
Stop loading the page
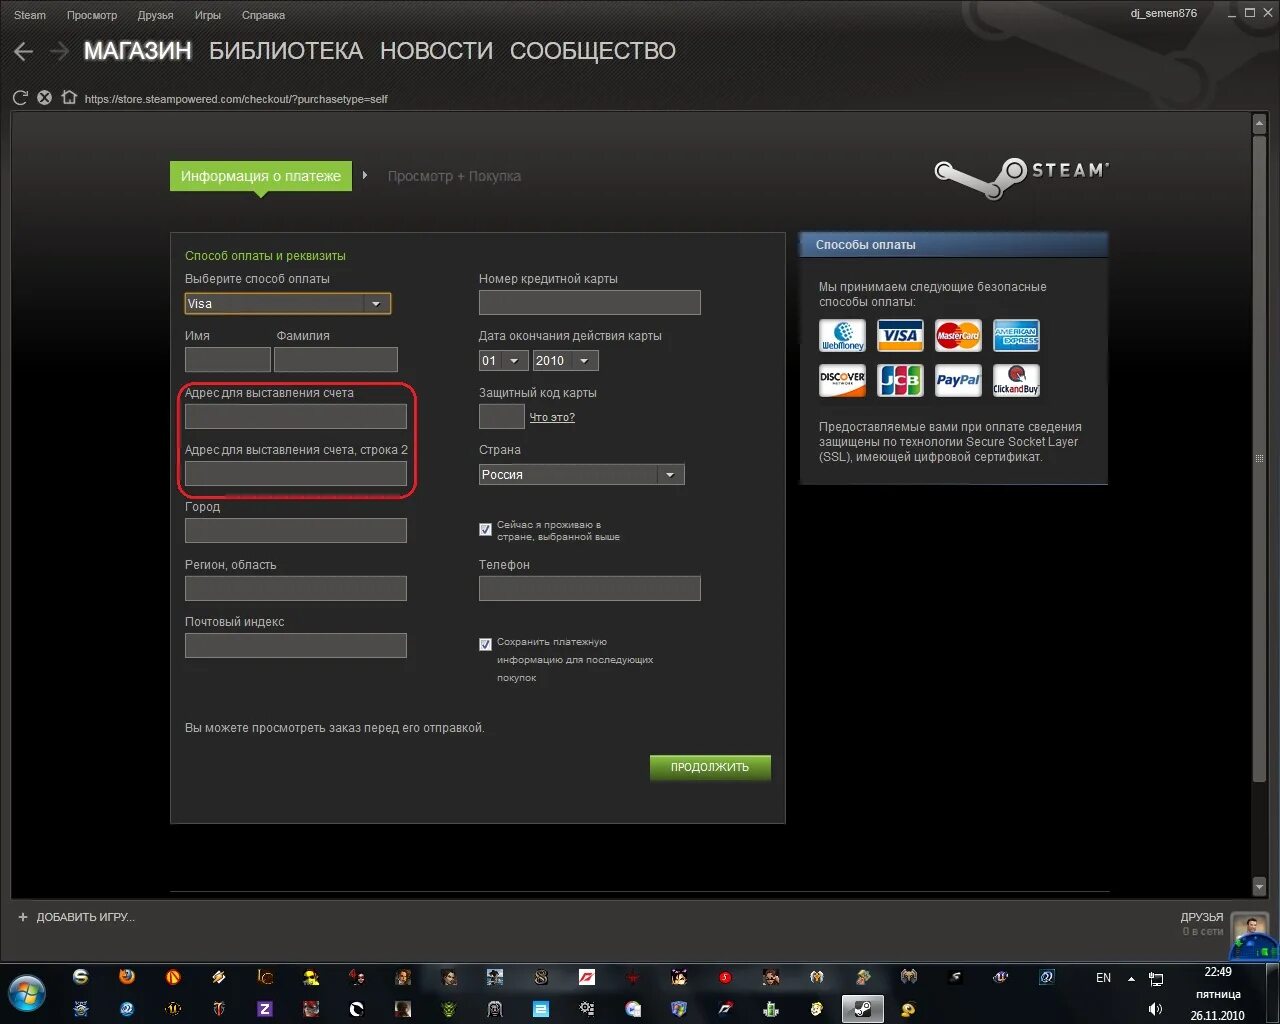44,98
